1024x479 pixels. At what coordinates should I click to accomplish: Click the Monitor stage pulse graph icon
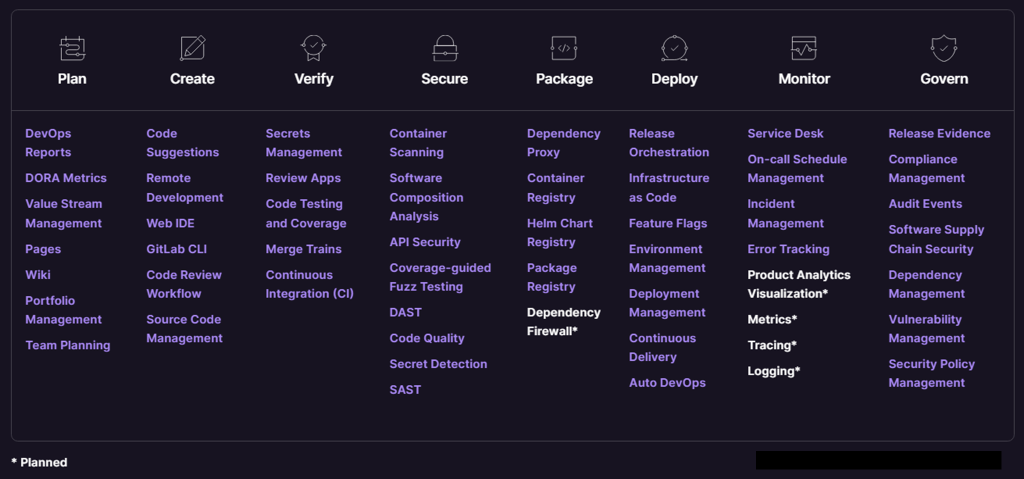804,48
